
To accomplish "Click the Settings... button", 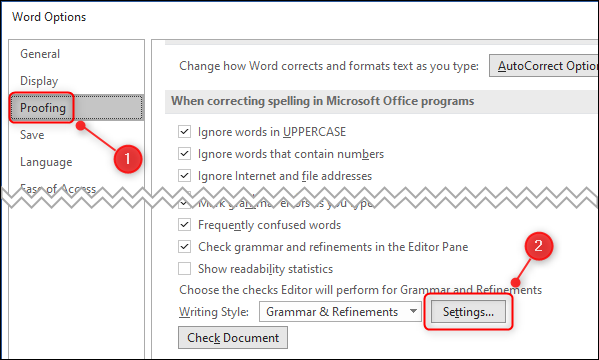I will click(468, 312).
